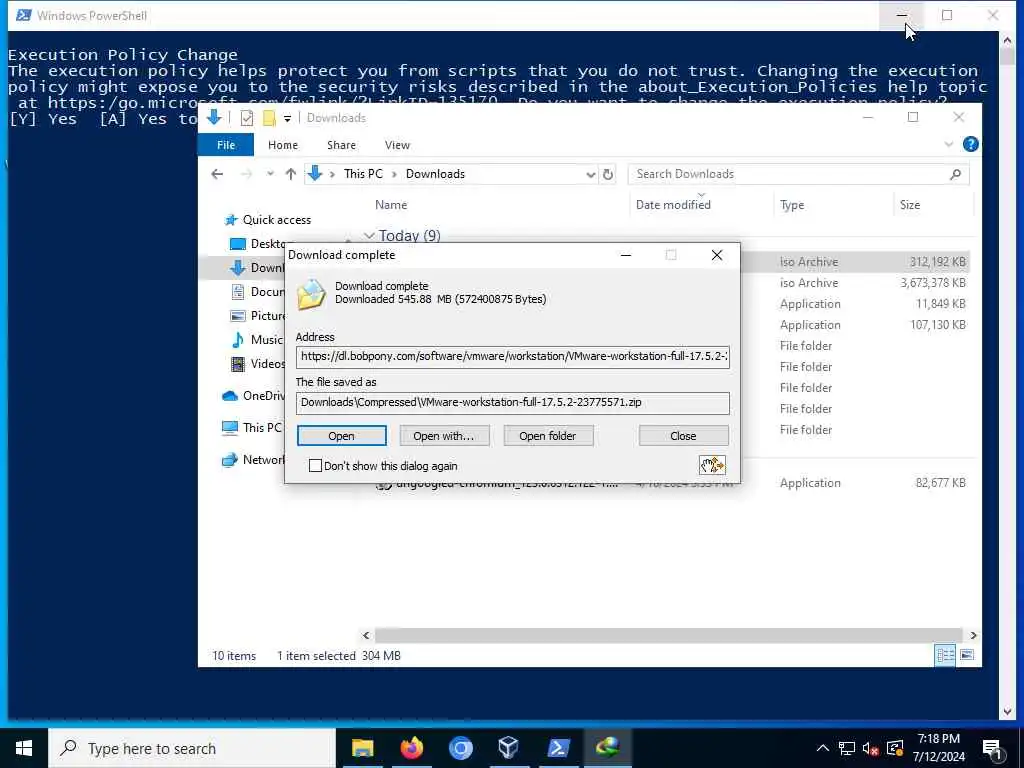The height and width of the screenshot is (768, 1024).
Task: Sort by Size column header
Action: 910,205
